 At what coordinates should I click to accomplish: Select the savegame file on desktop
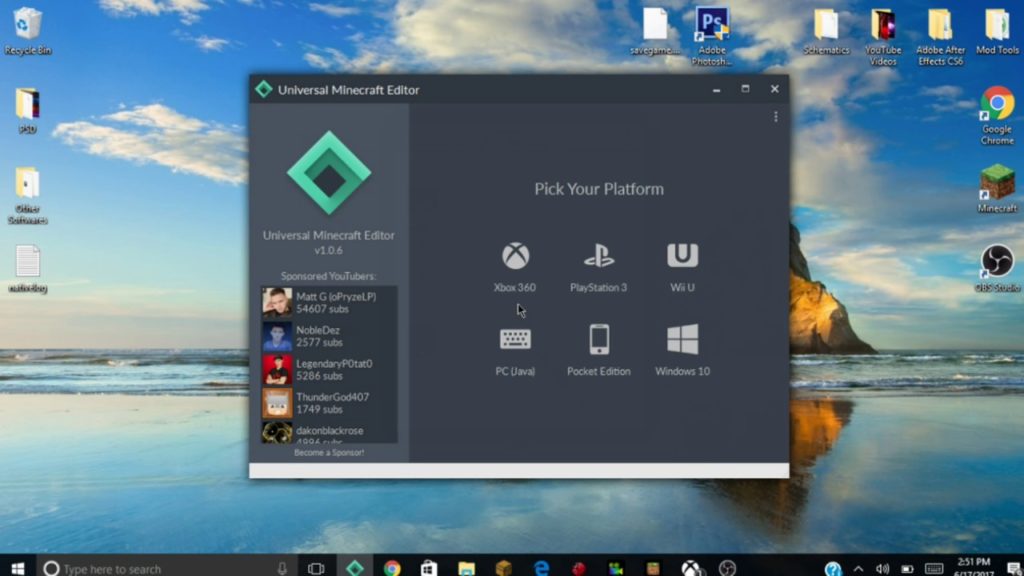[655, 31]
